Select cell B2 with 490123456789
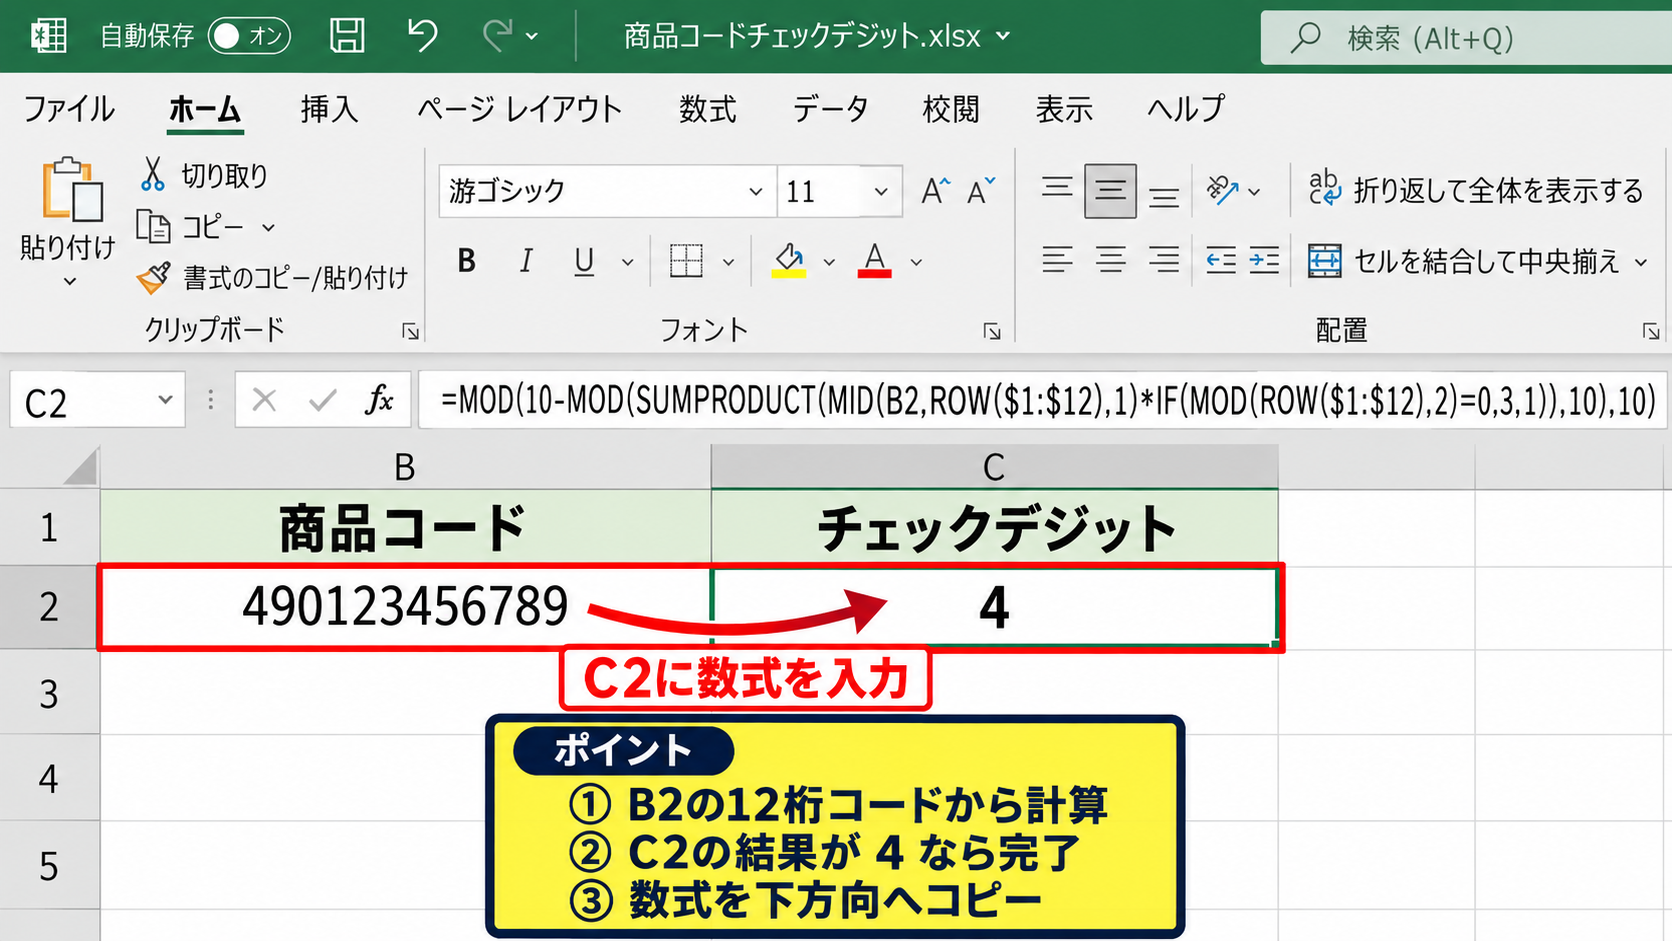 (405, 607)
